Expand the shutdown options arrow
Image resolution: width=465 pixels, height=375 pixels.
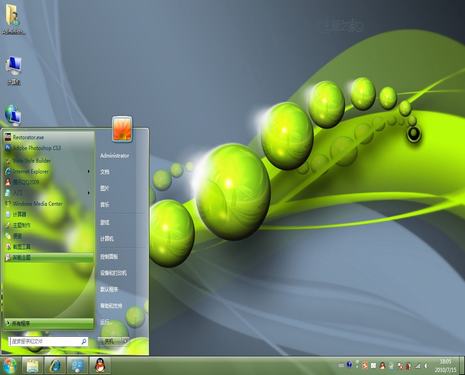[x=125, y=341]
